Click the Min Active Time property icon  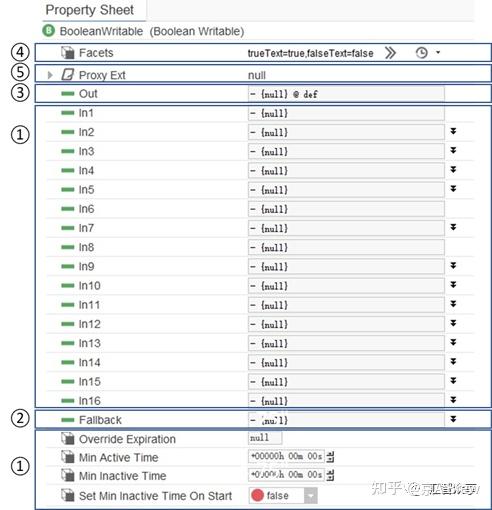[68, 457]
